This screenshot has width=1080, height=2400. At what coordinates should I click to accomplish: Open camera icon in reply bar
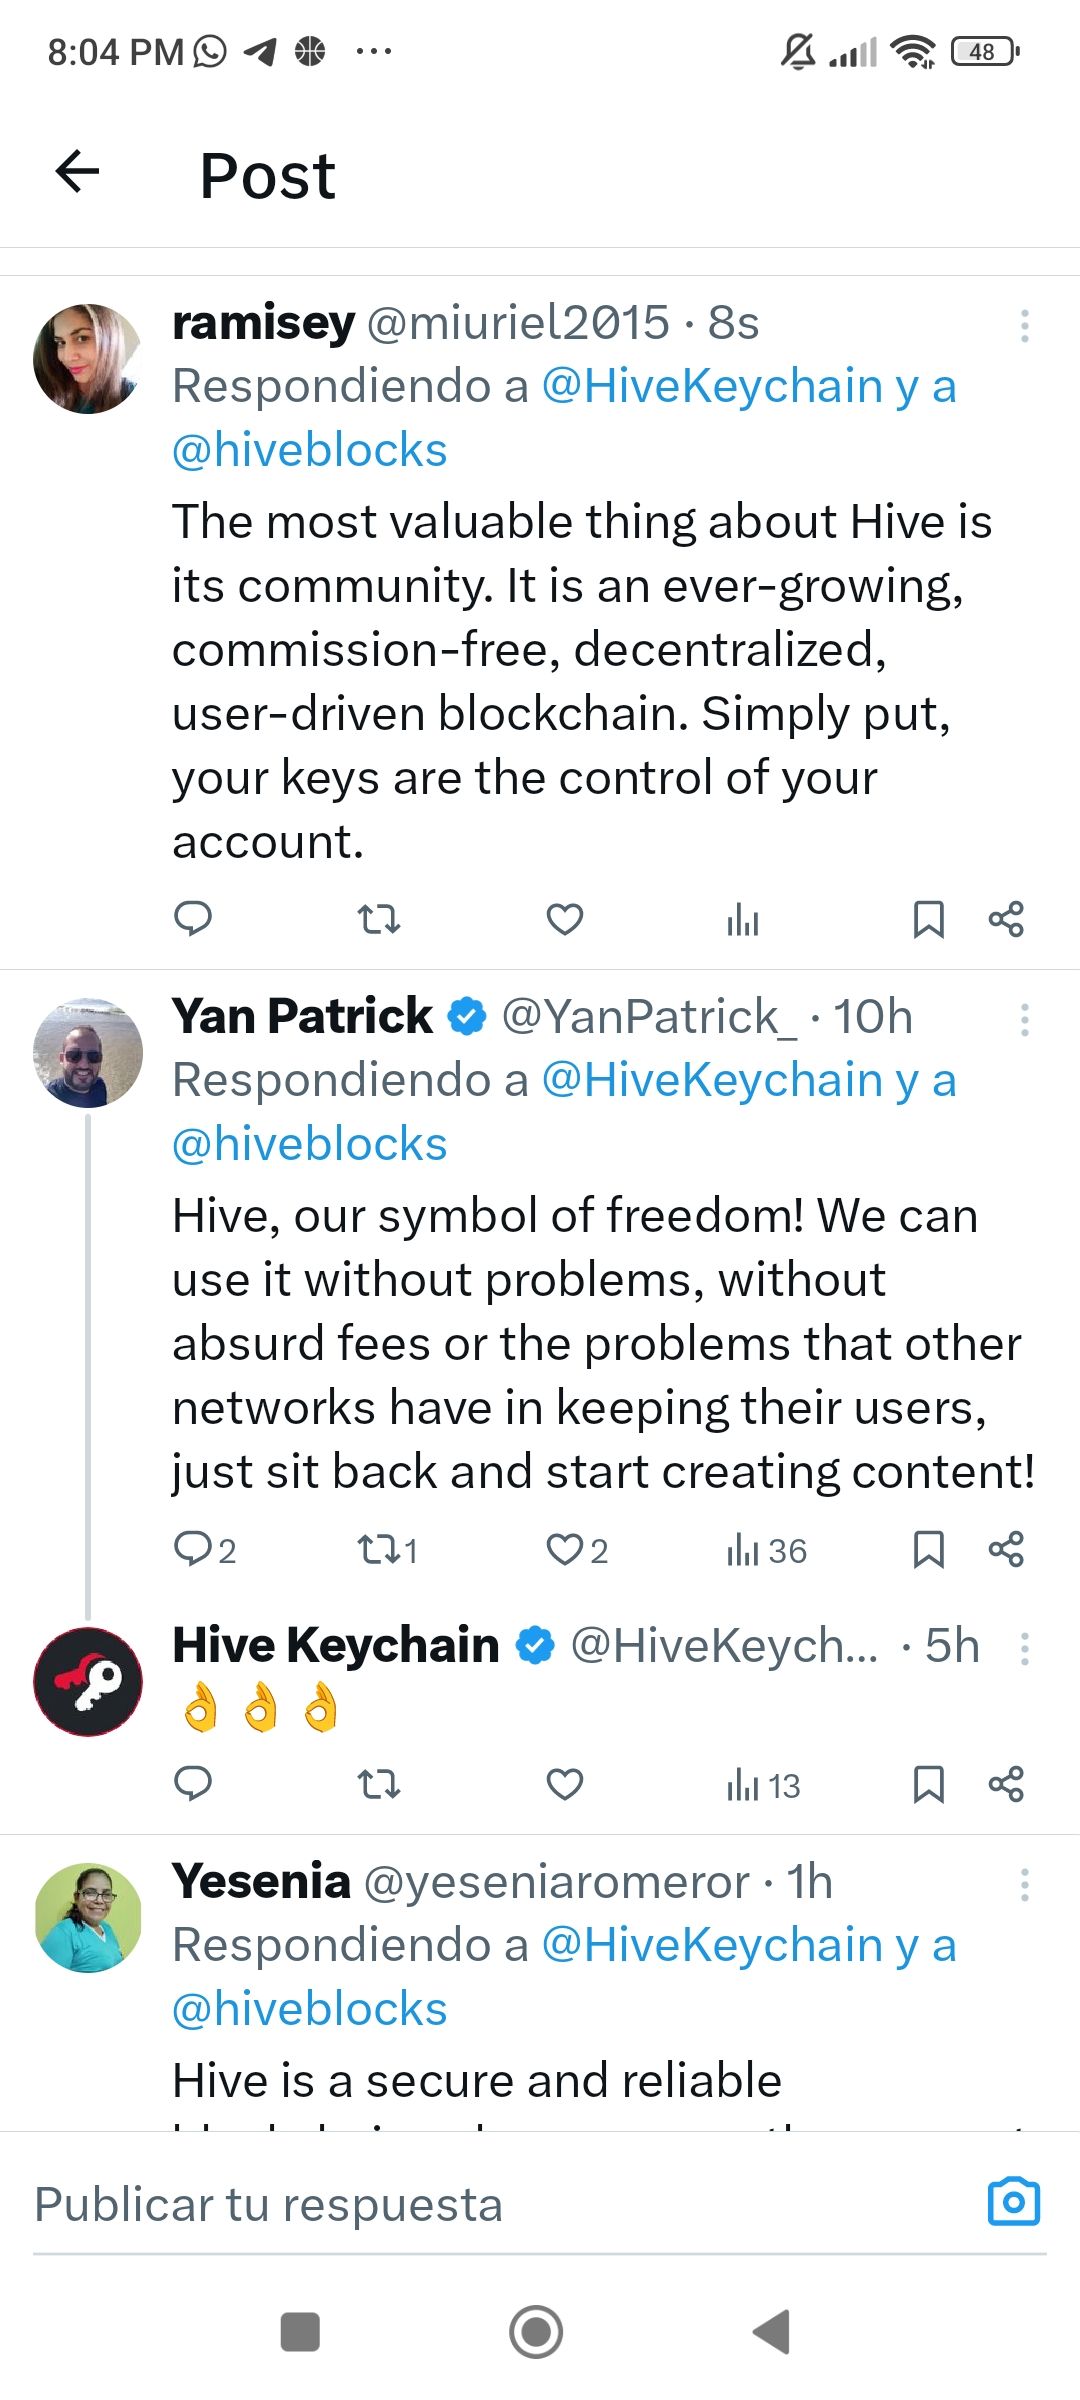coord(1014,2202)
